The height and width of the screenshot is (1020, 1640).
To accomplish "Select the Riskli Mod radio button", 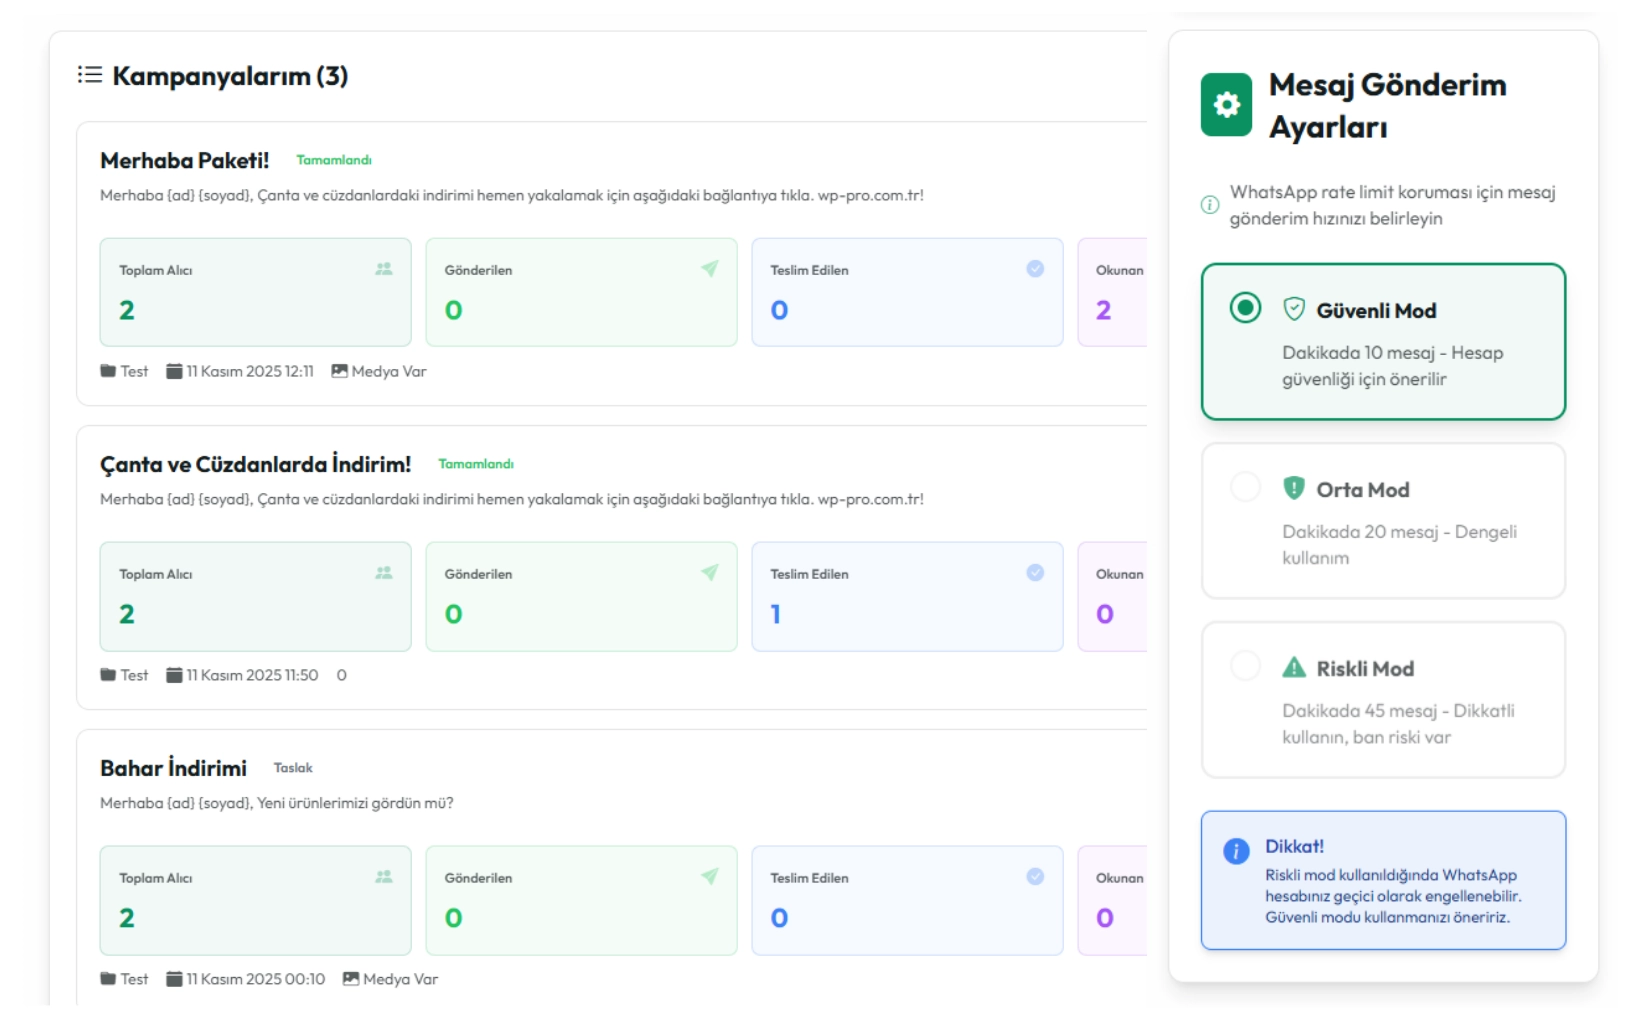I will pos(1245,666).
